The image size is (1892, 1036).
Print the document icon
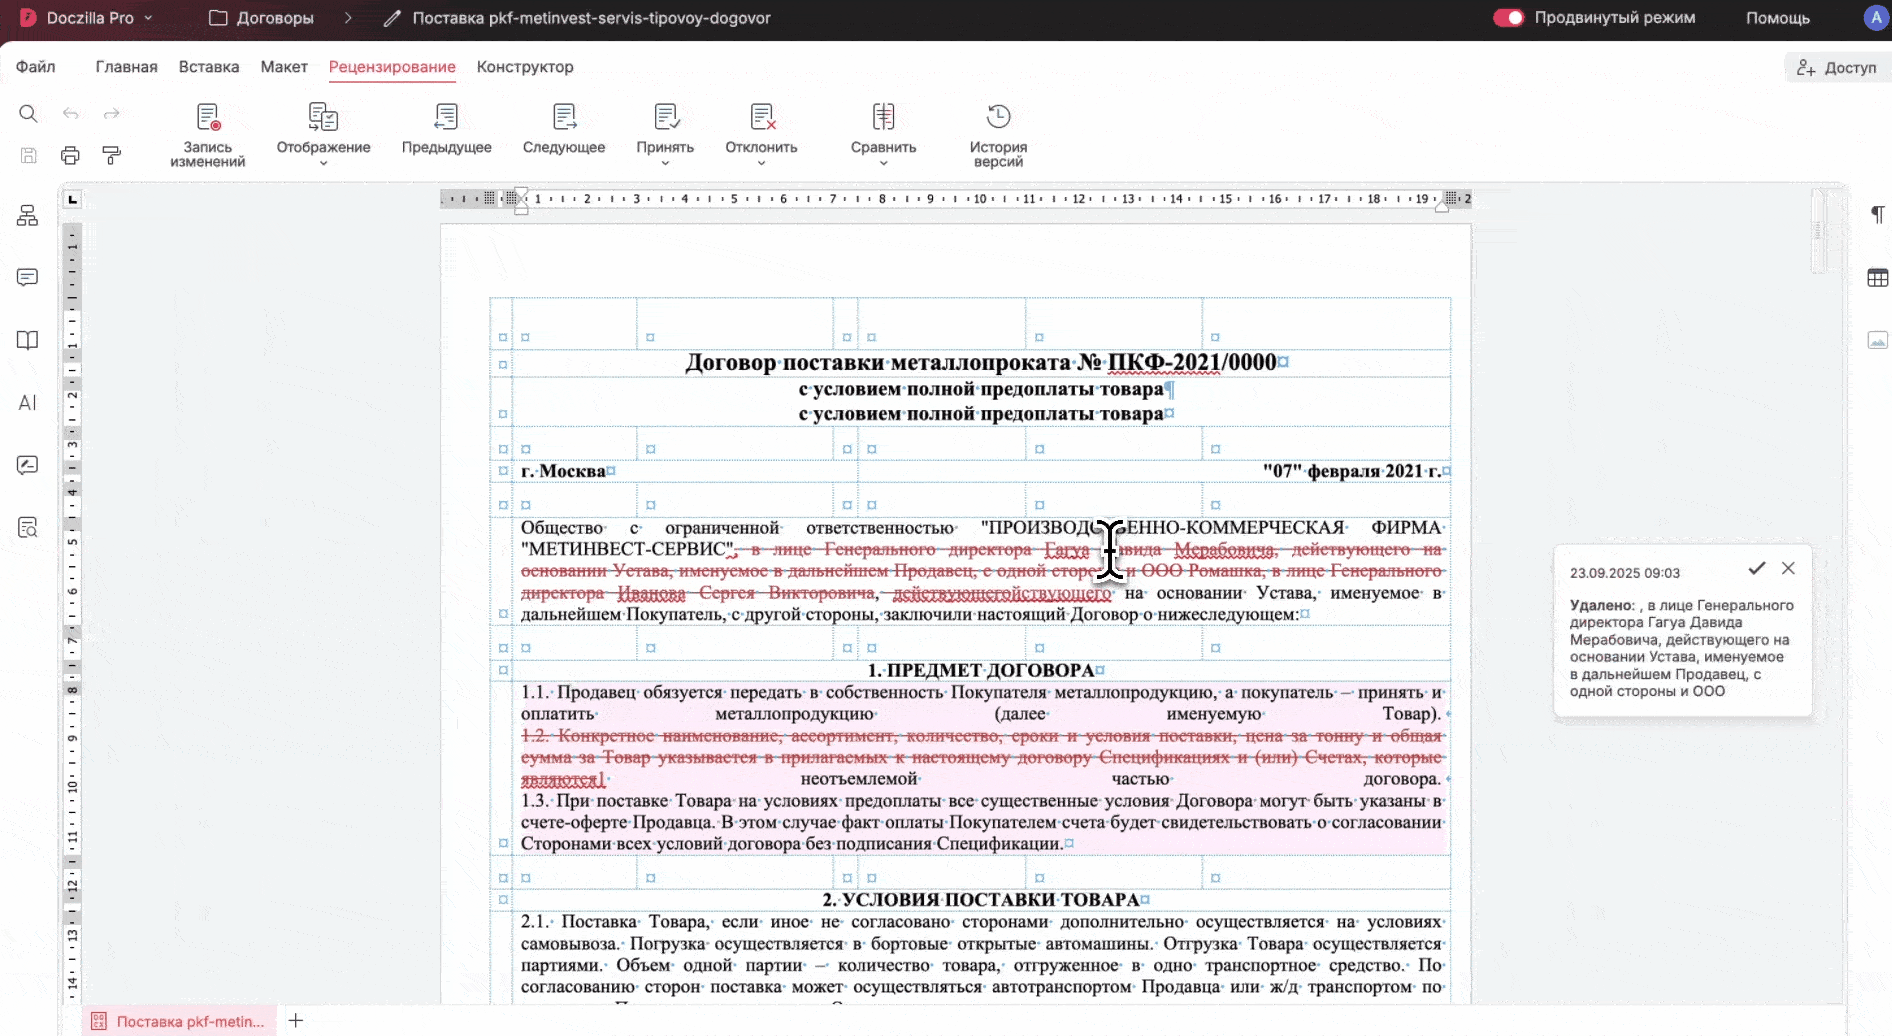pos(70,155)
